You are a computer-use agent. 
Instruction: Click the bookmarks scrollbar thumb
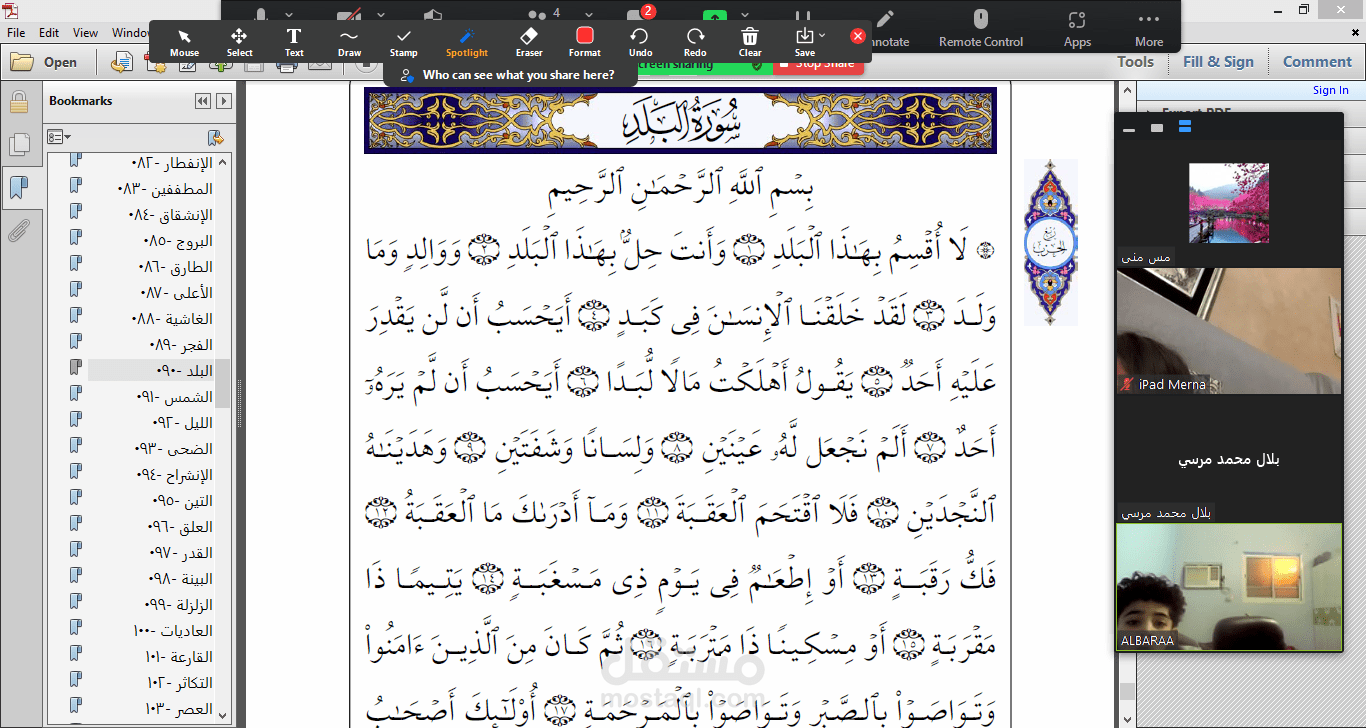pyautogui.click(x=223, y=383)
